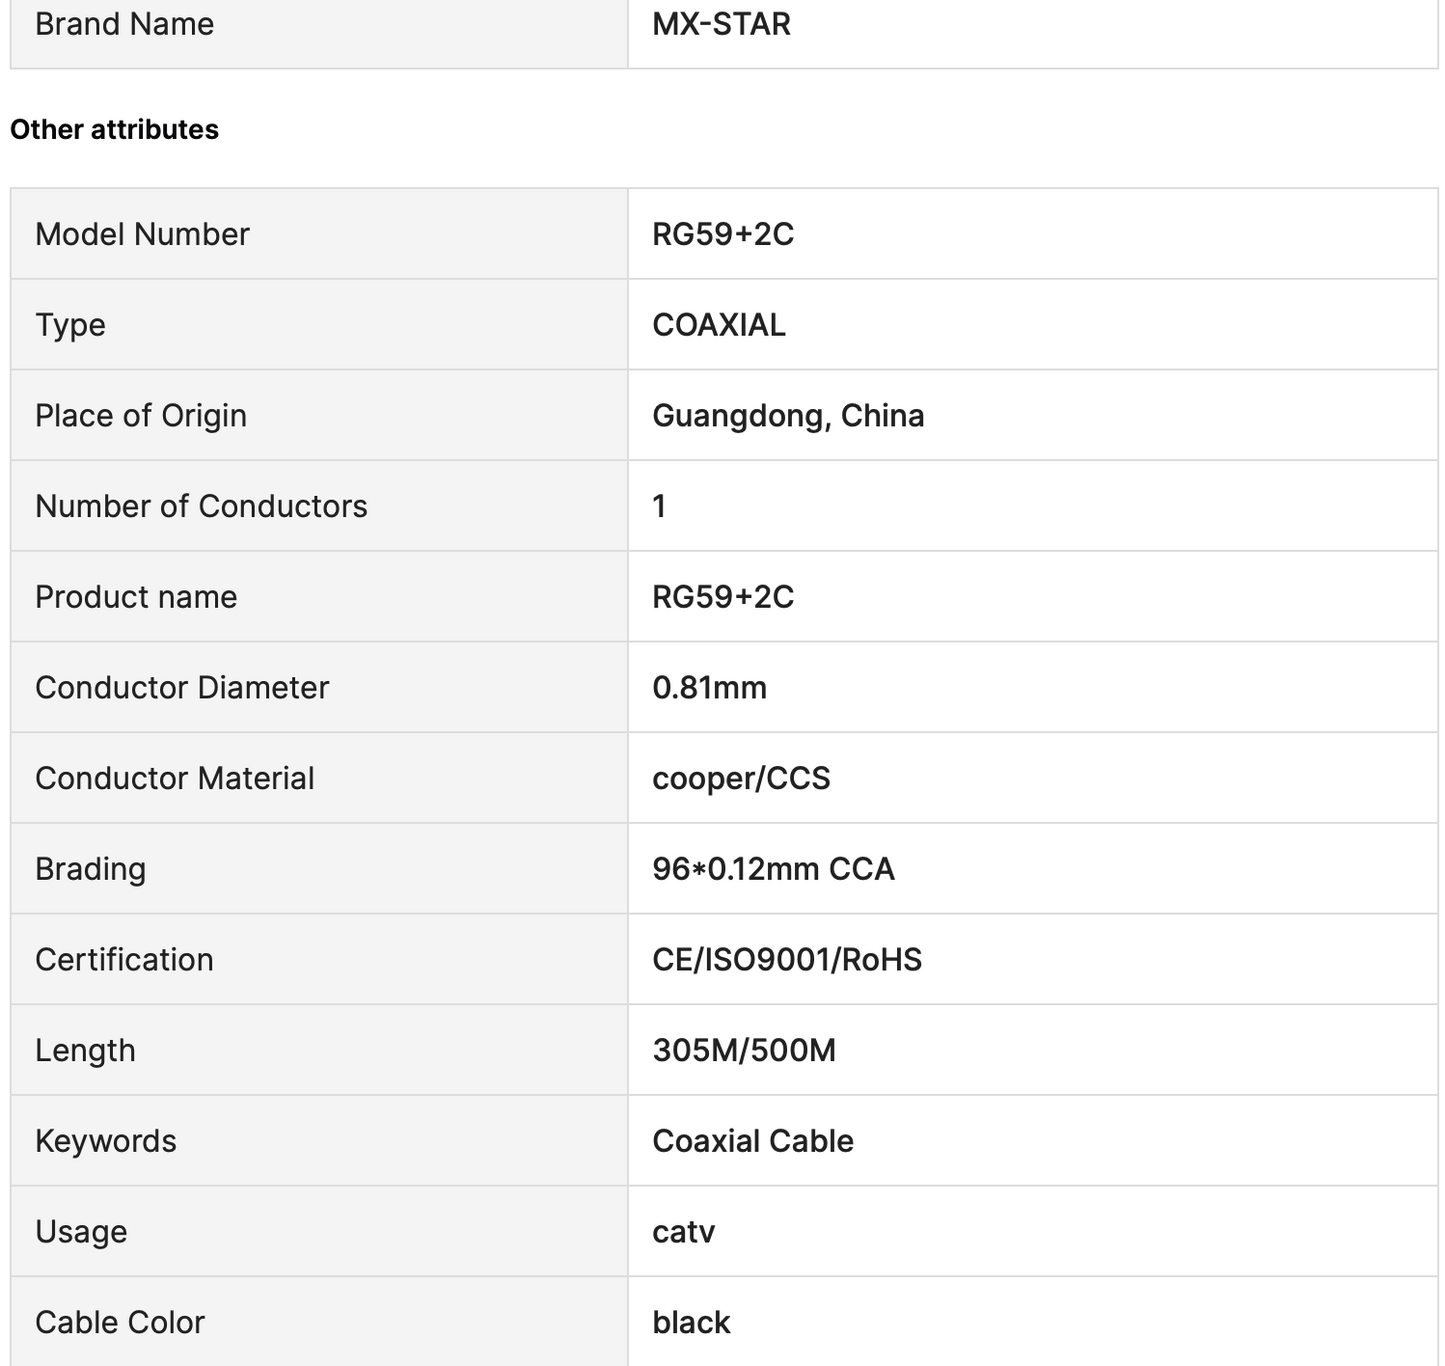Viewport: 1445px width, 1366px height.
Task: Click the 305M/500M length value
Action: pos(744,1051)
